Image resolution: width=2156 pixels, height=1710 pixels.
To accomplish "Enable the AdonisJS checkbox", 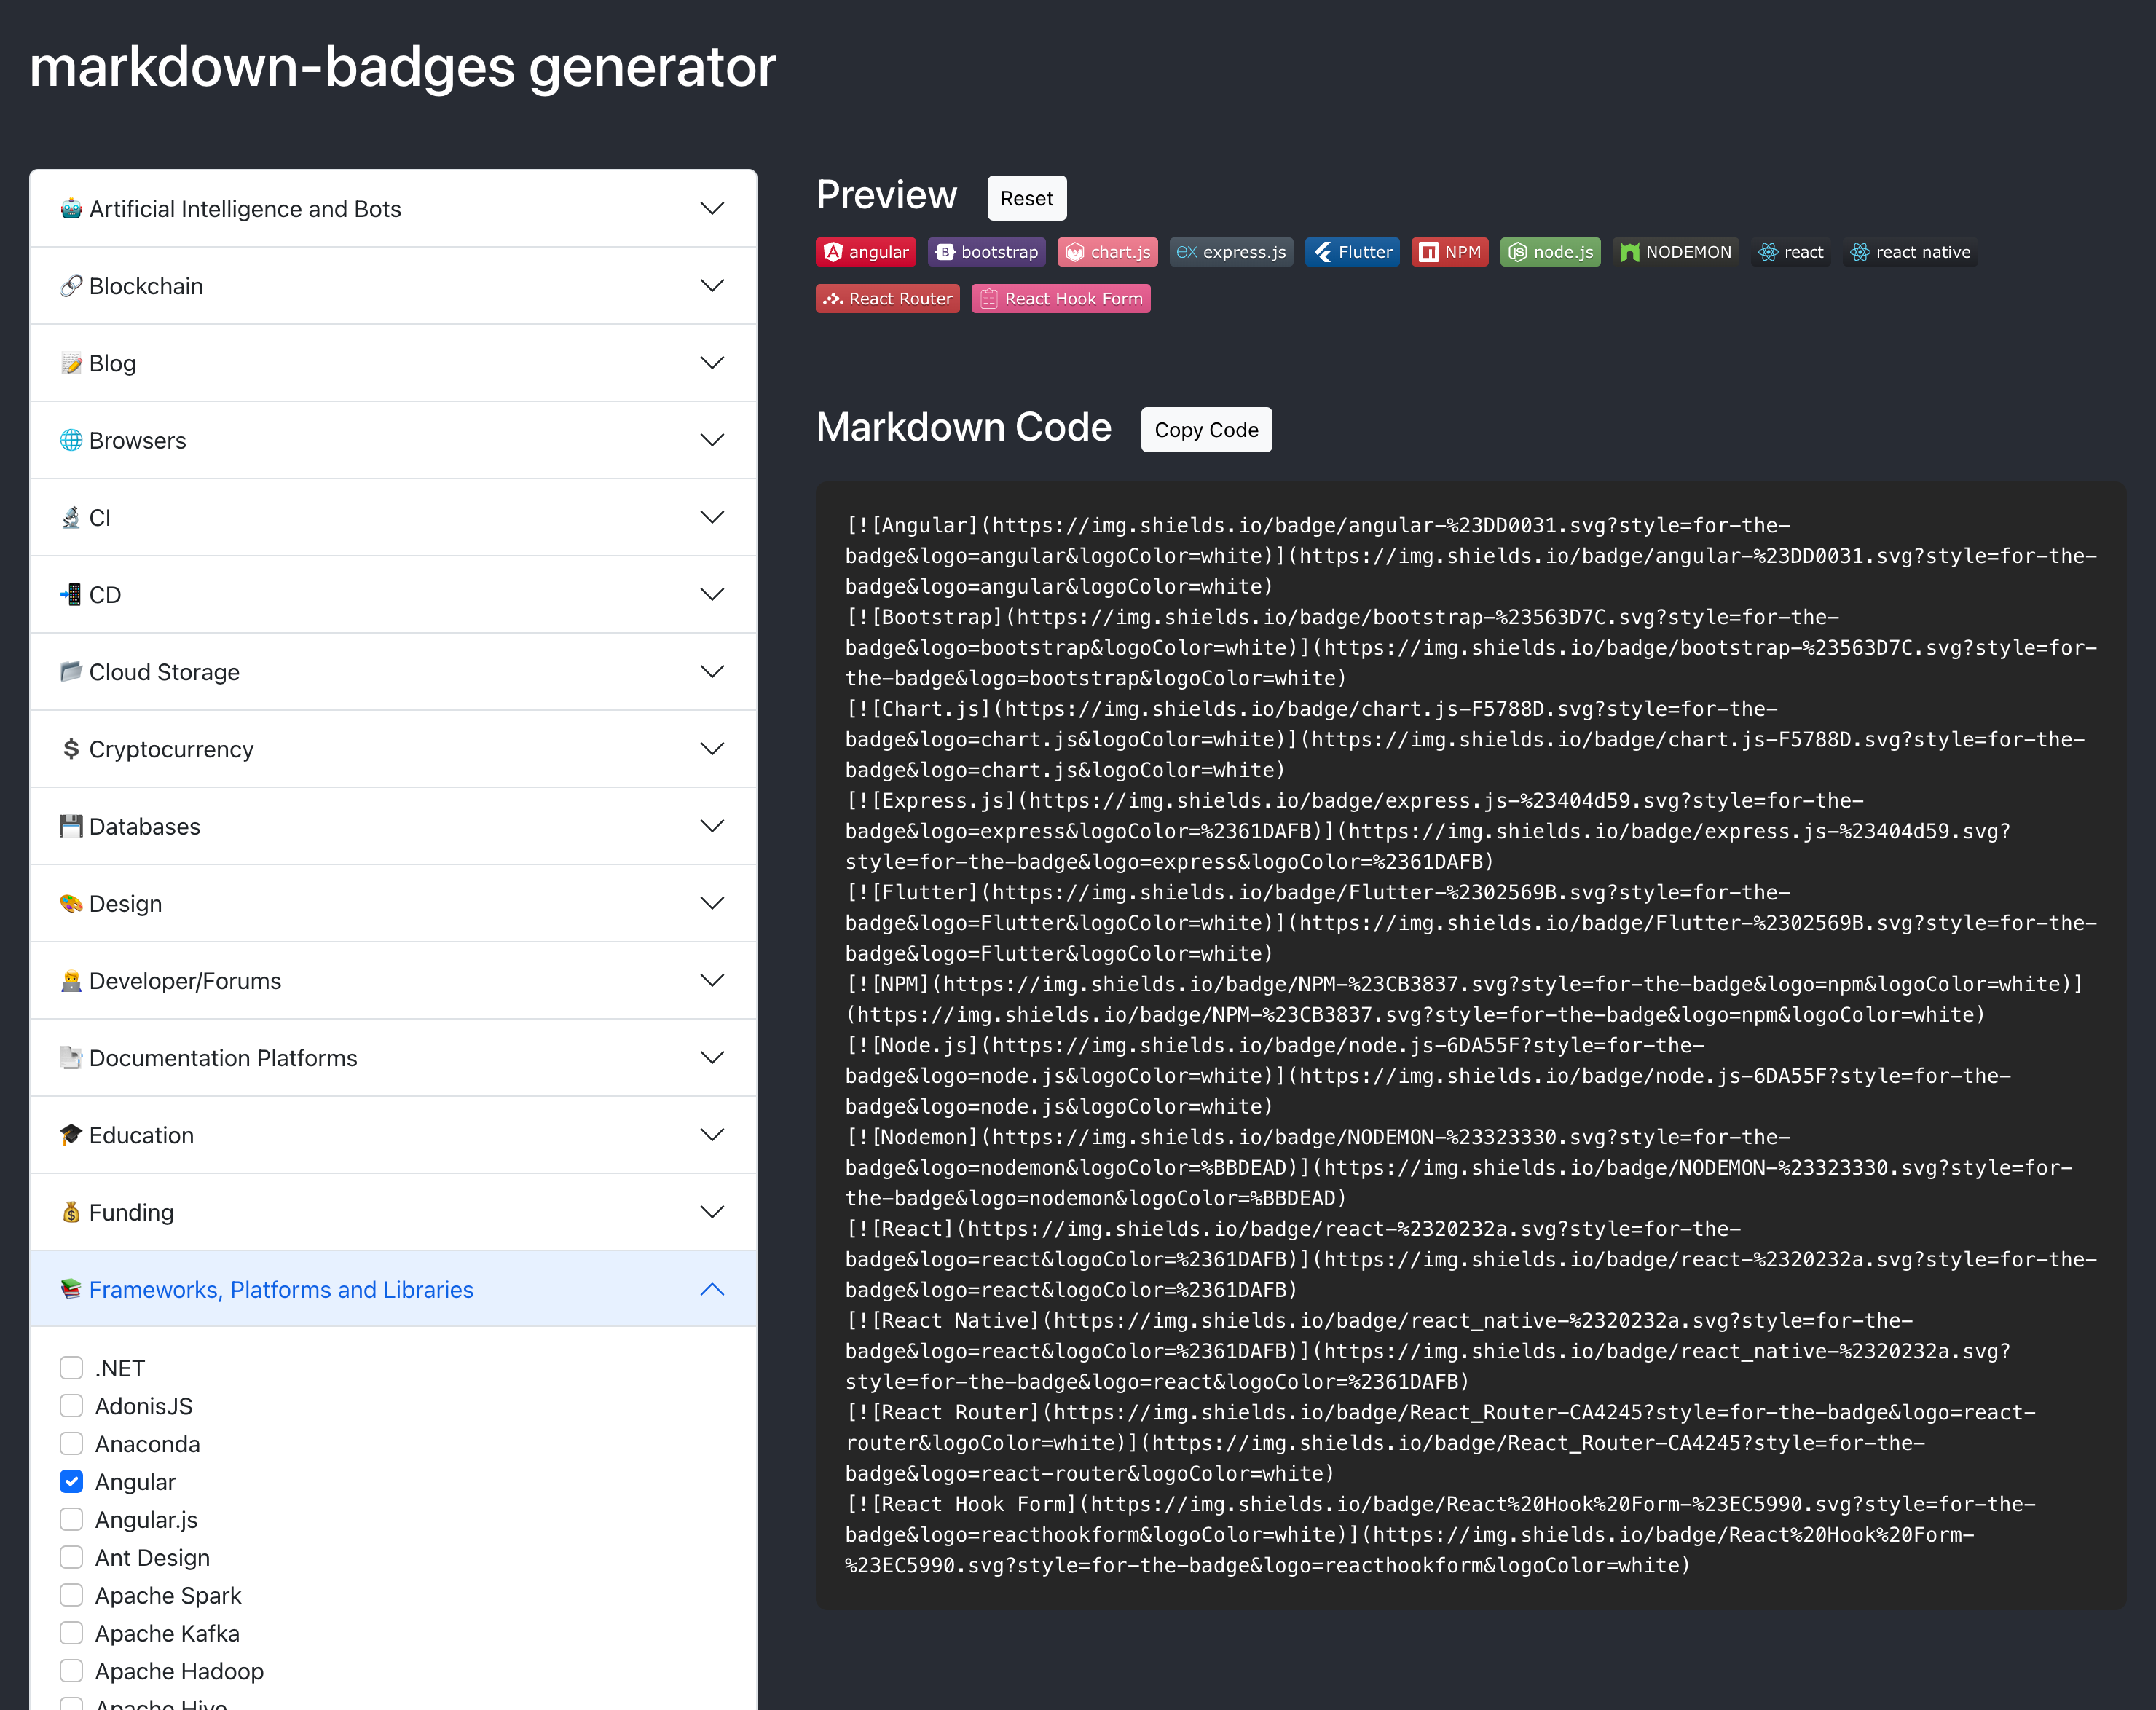I will pos(70,1406).
